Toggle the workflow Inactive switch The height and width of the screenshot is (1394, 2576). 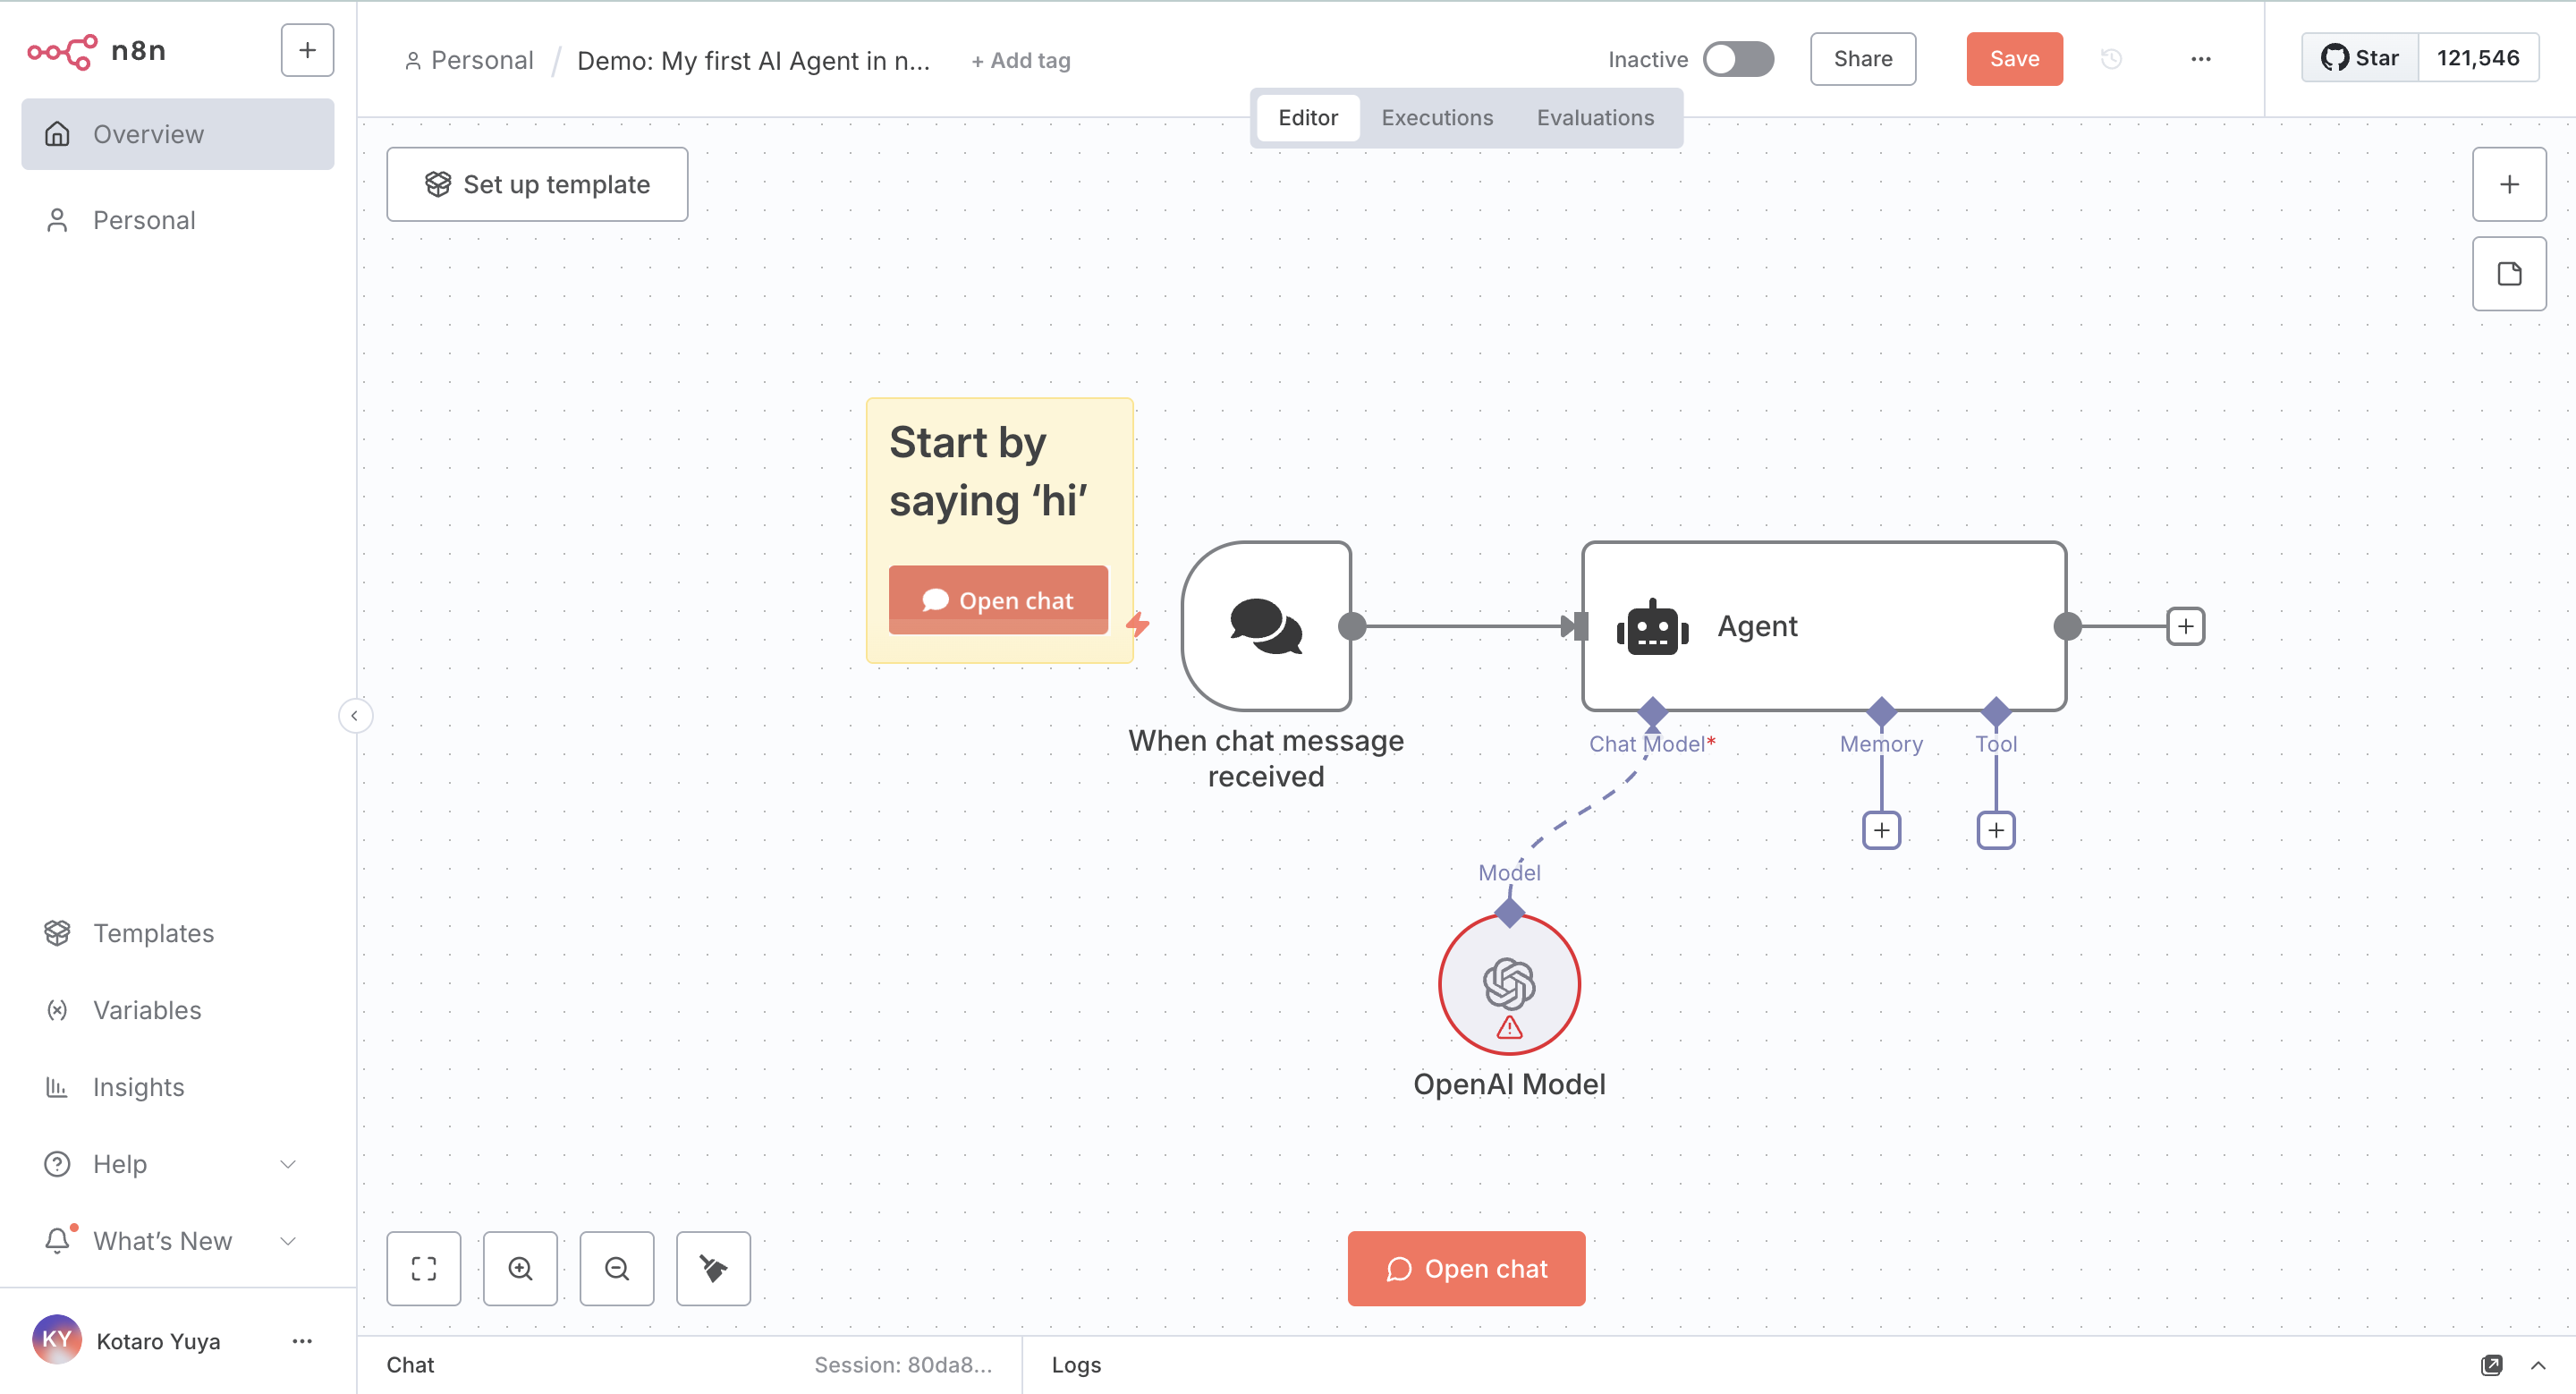point(1738,59)
